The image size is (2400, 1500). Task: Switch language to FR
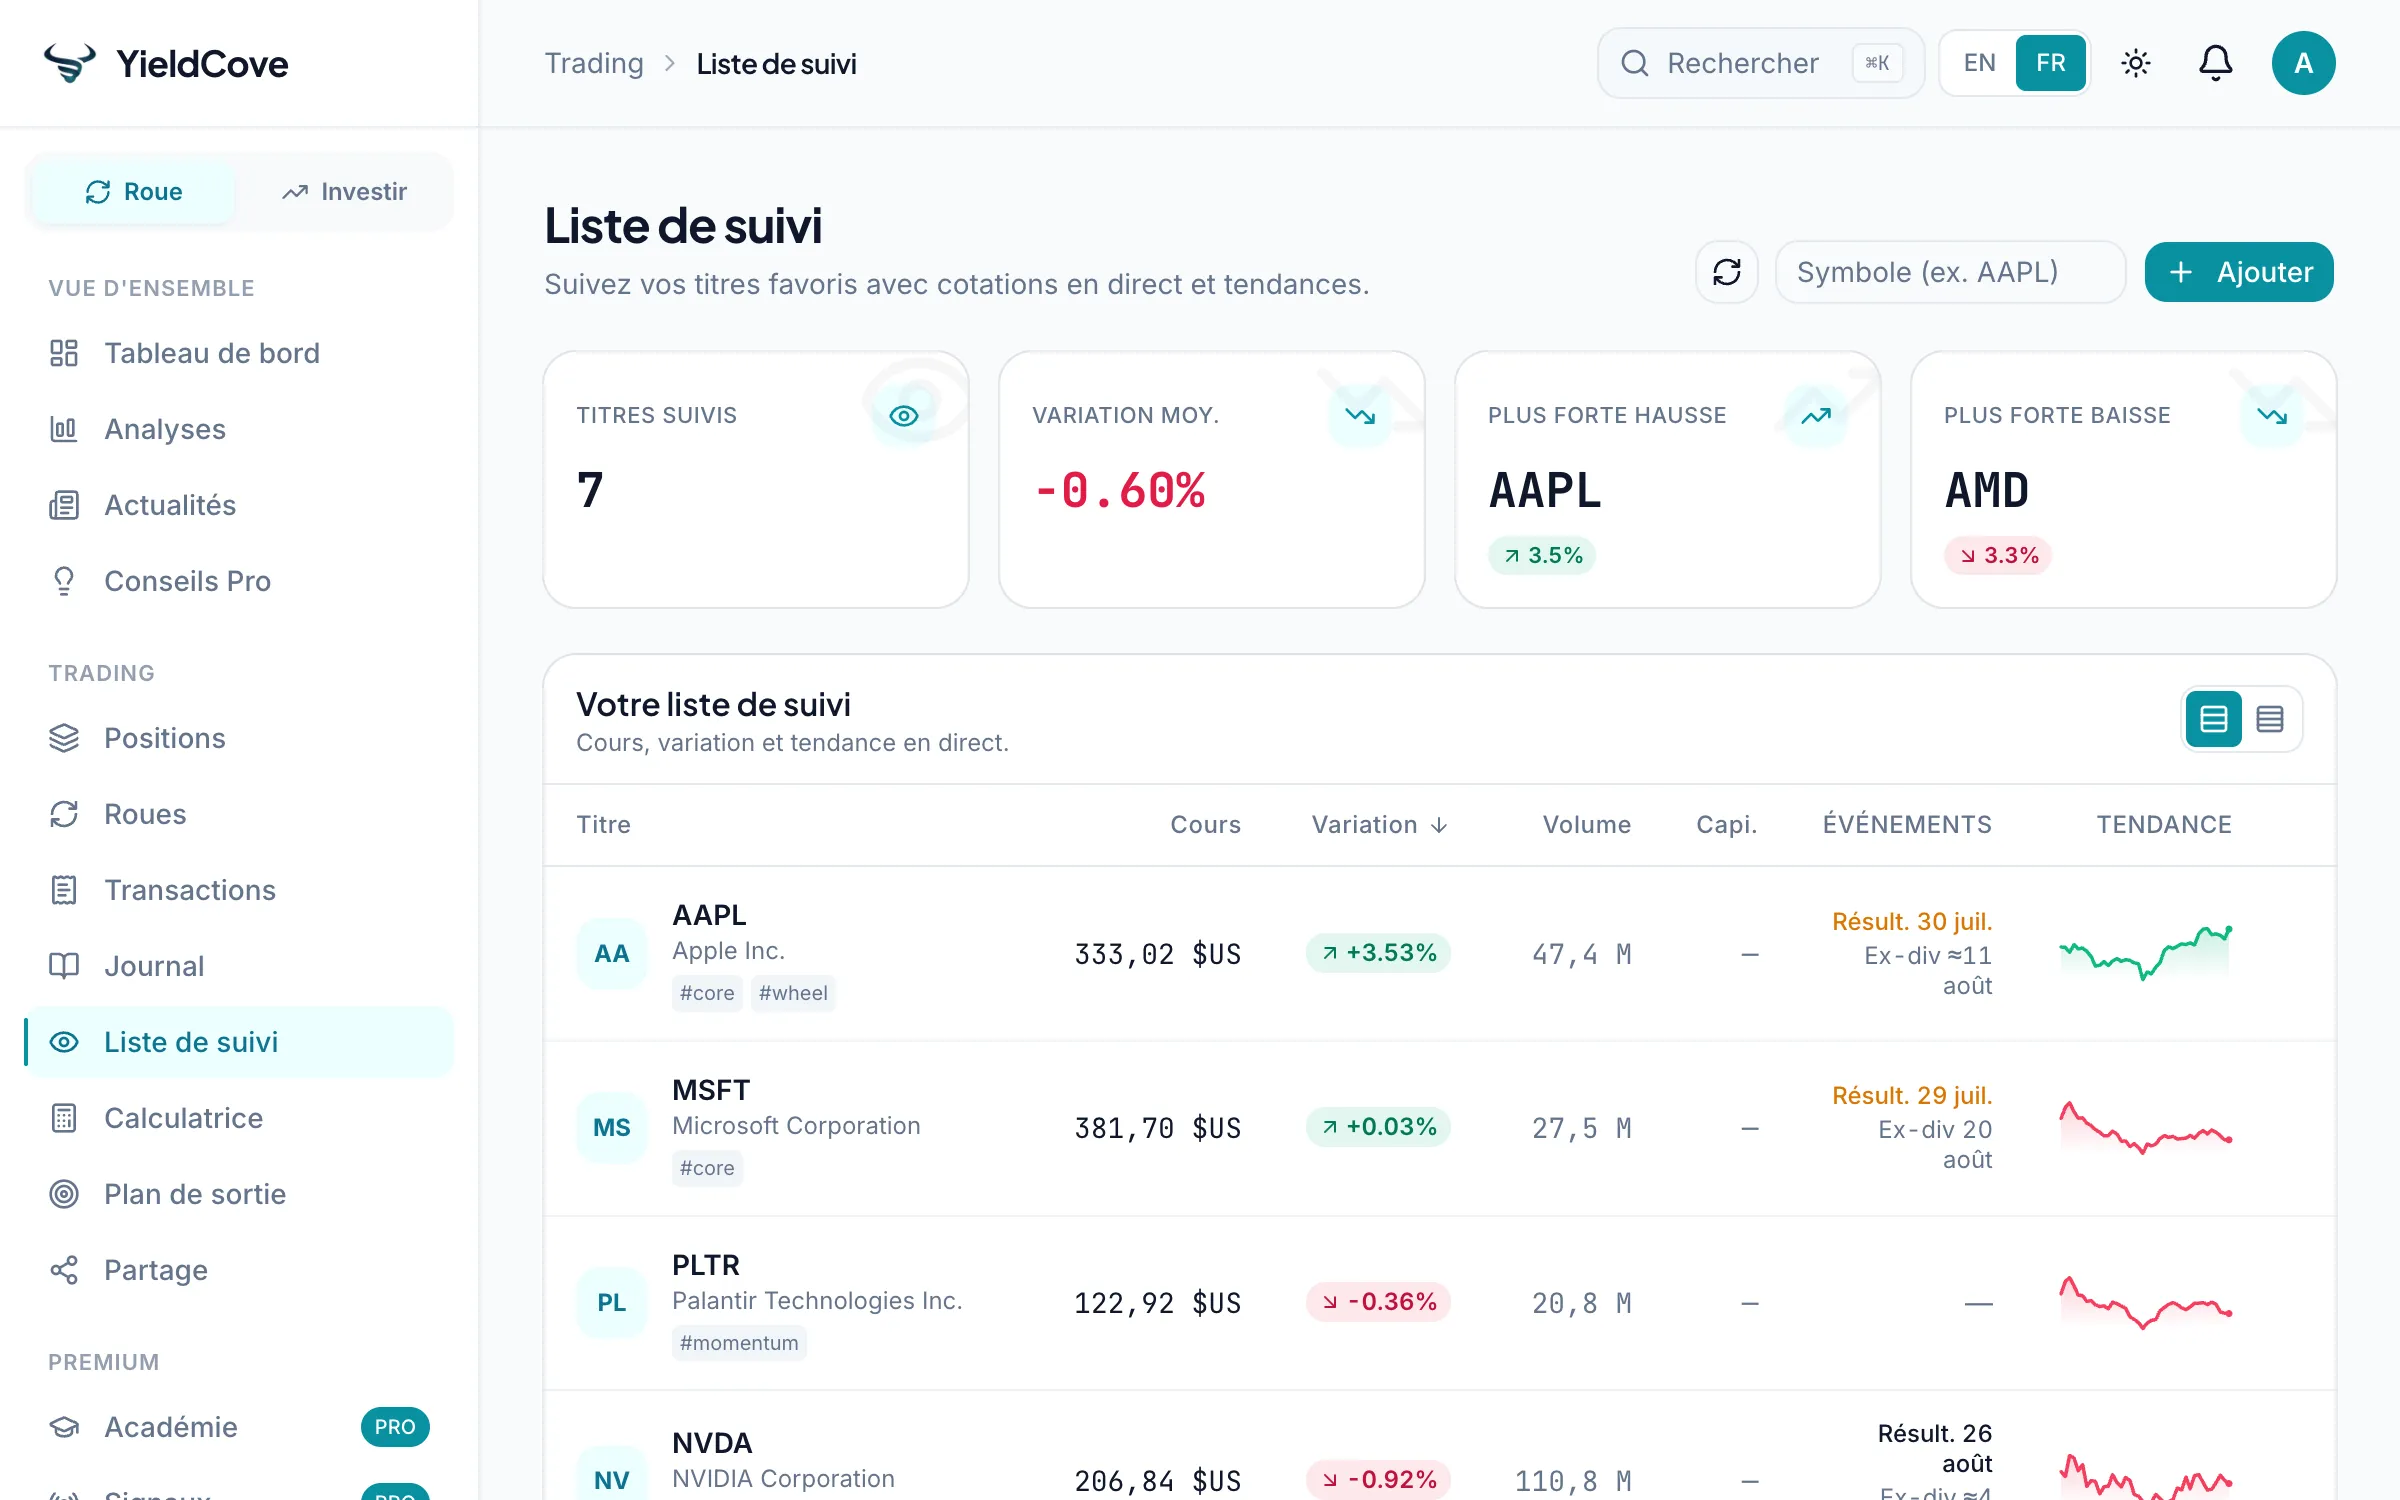pos(2050,63)
